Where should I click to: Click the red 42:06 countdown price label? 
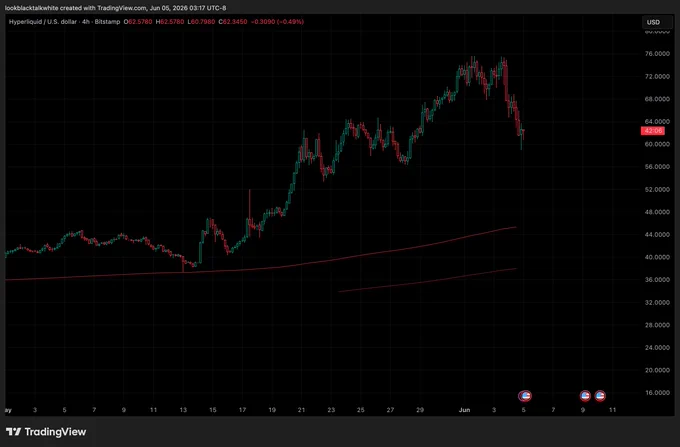[x=653, y=131]
